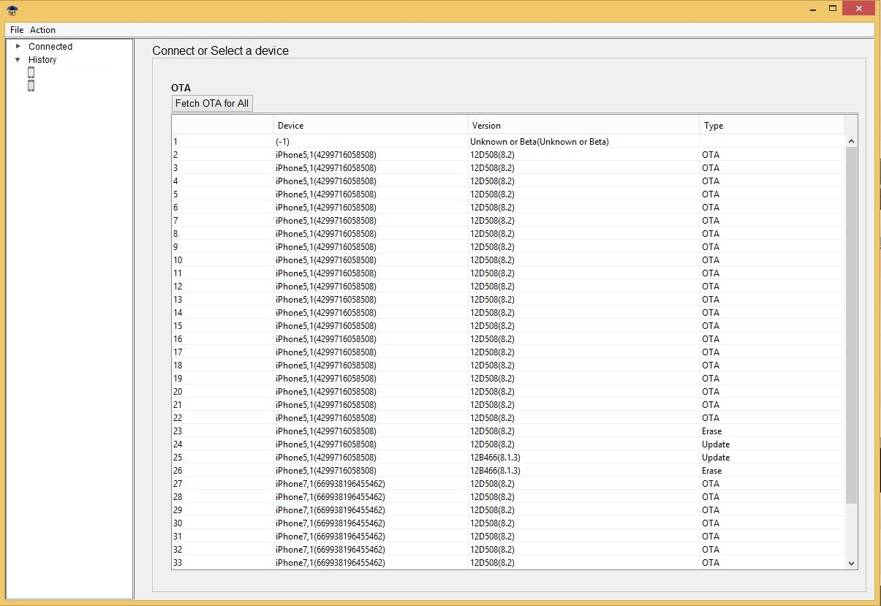Minimize the application window

coord(813,9)
